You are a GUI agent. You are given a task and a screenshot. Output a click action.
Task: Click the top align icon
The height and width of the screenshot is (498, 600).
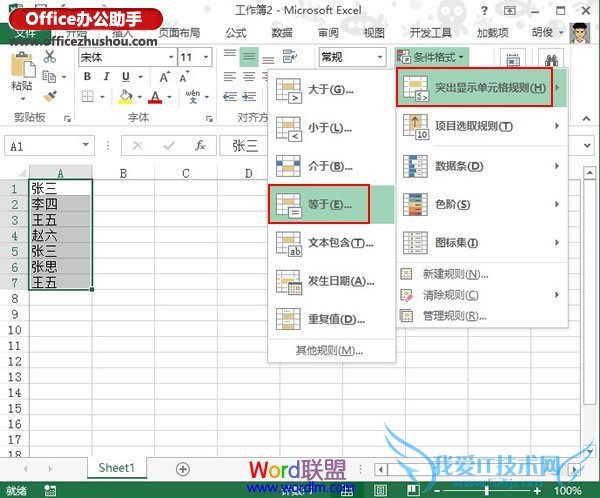[x=230, y=55]
